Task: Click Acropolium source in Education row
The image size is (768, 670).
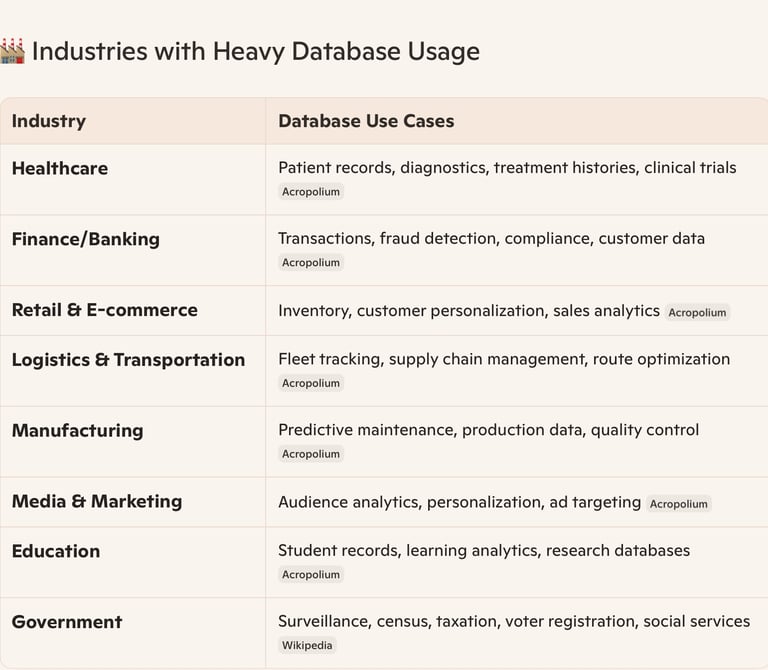Action: point(311,575)
